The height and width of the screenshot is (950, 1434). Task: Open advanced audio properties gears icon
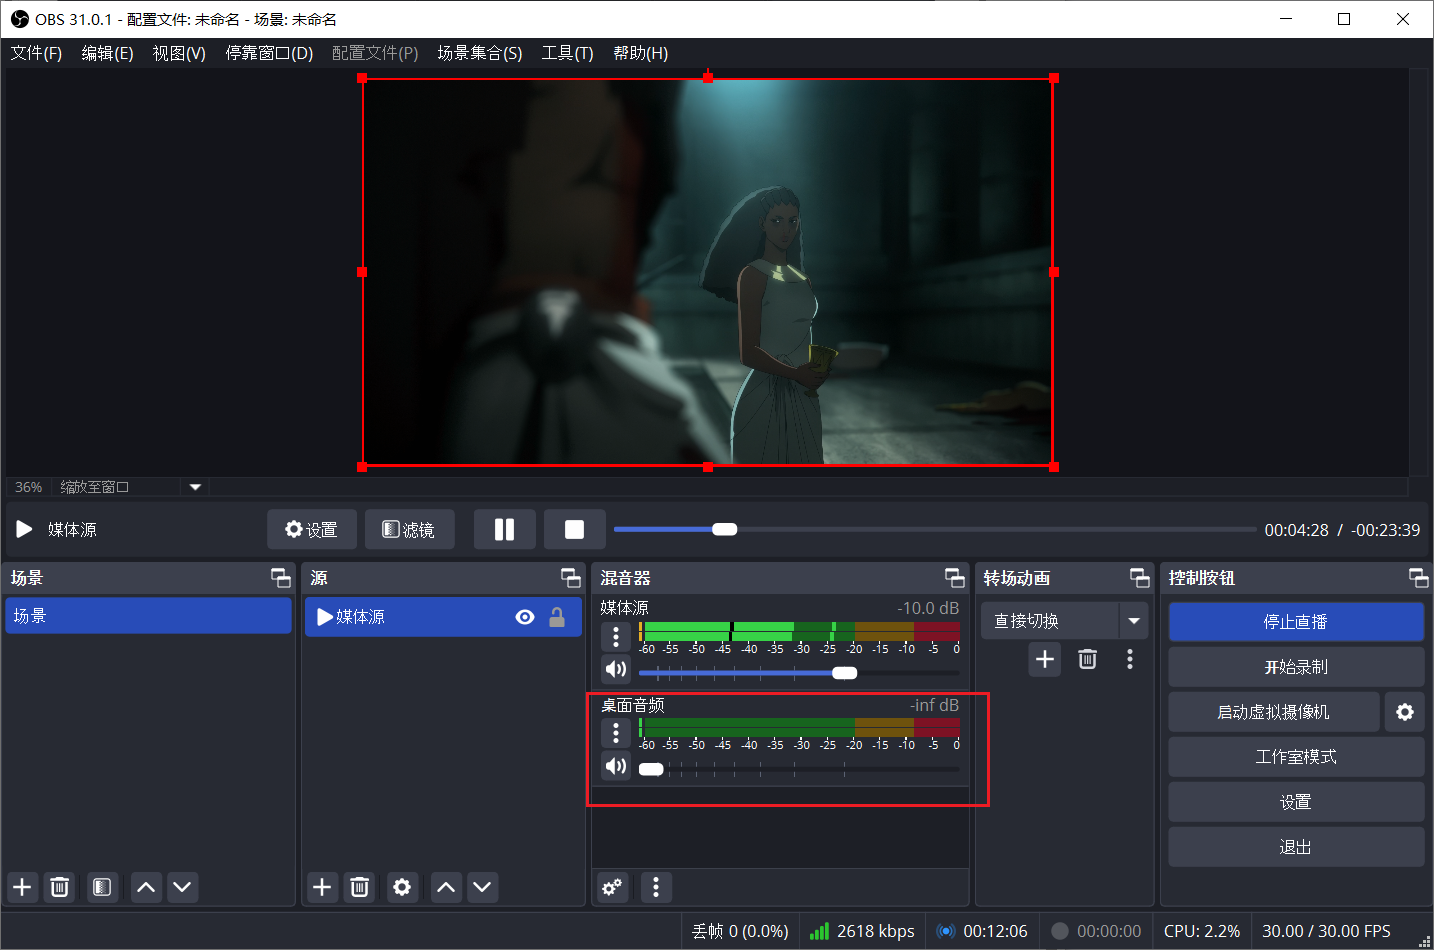(x=612, y=886)
